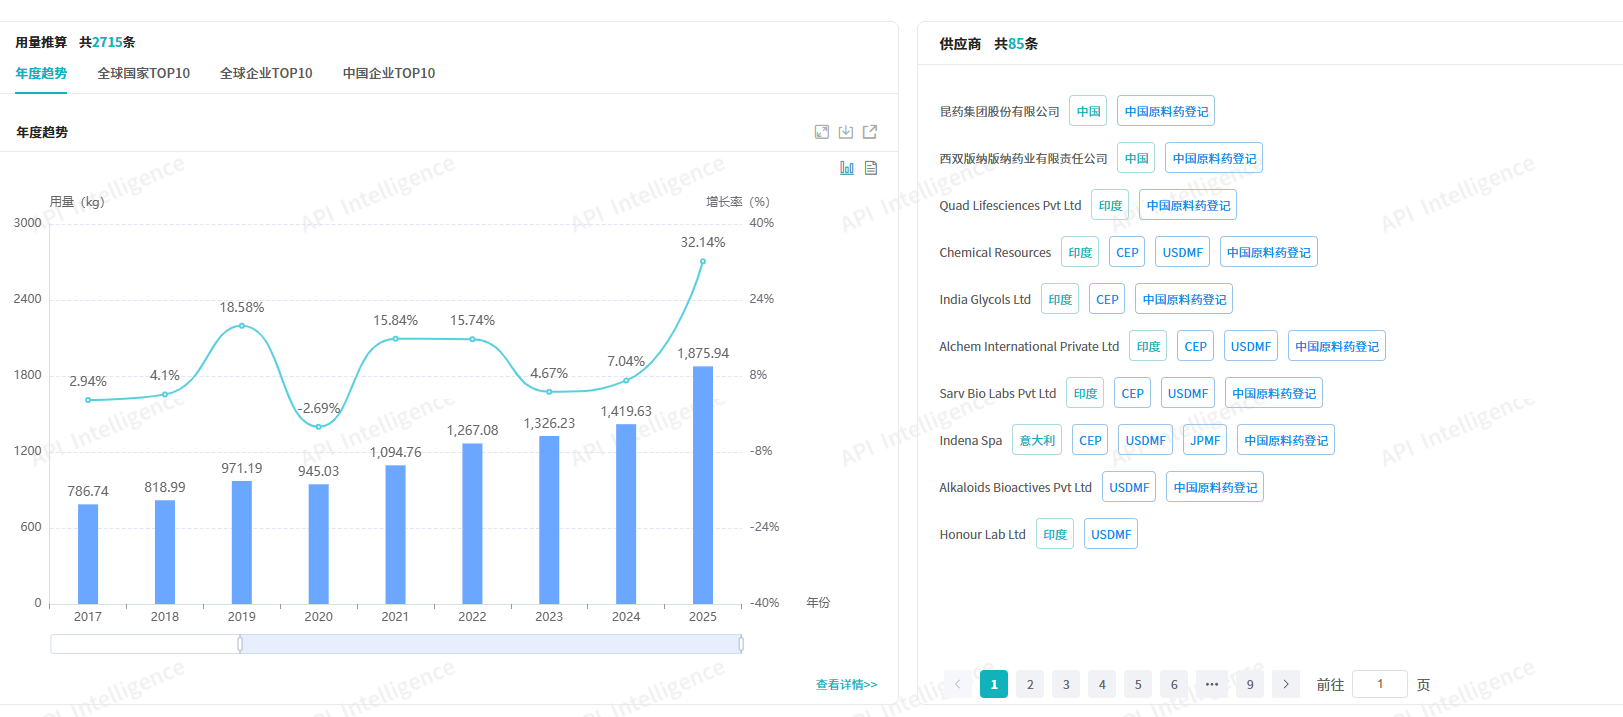
Task: Expand hidden pages via ellipsis button
Action: pyautogui.click(x=1212, y=684)
